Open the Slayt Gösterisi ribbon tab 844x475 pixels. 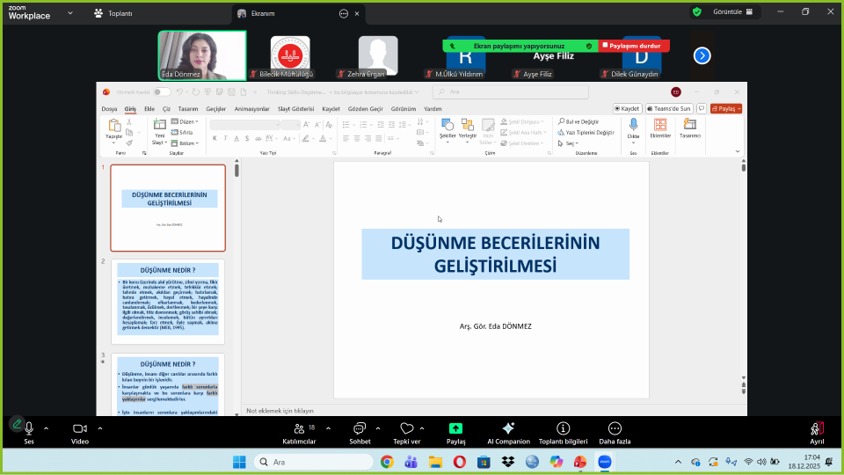click(296, 108)
